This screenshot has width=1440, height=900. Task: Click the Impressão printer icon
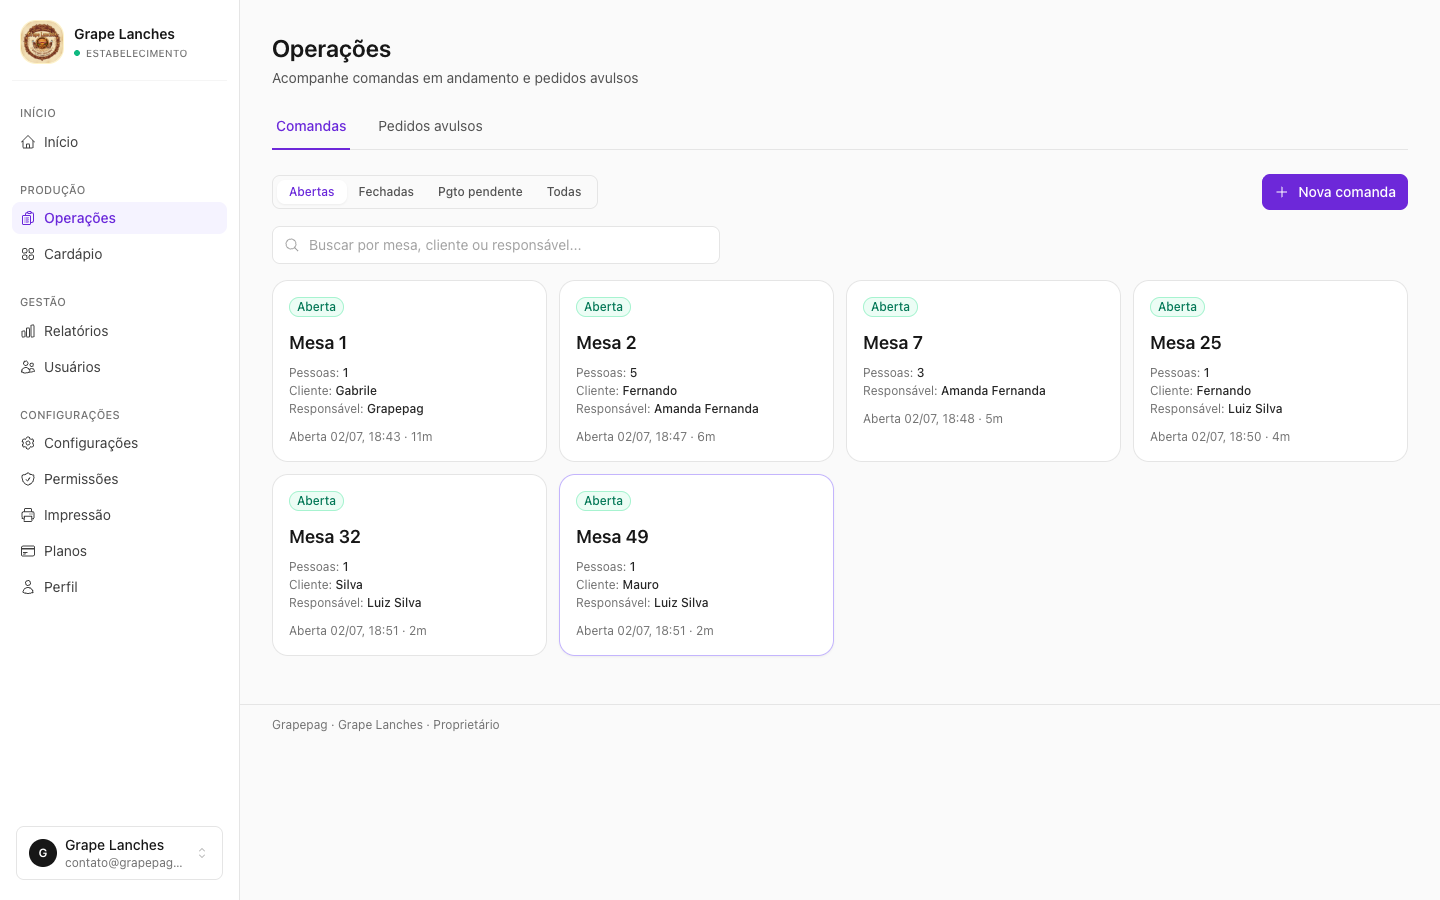tap(28, 515)
